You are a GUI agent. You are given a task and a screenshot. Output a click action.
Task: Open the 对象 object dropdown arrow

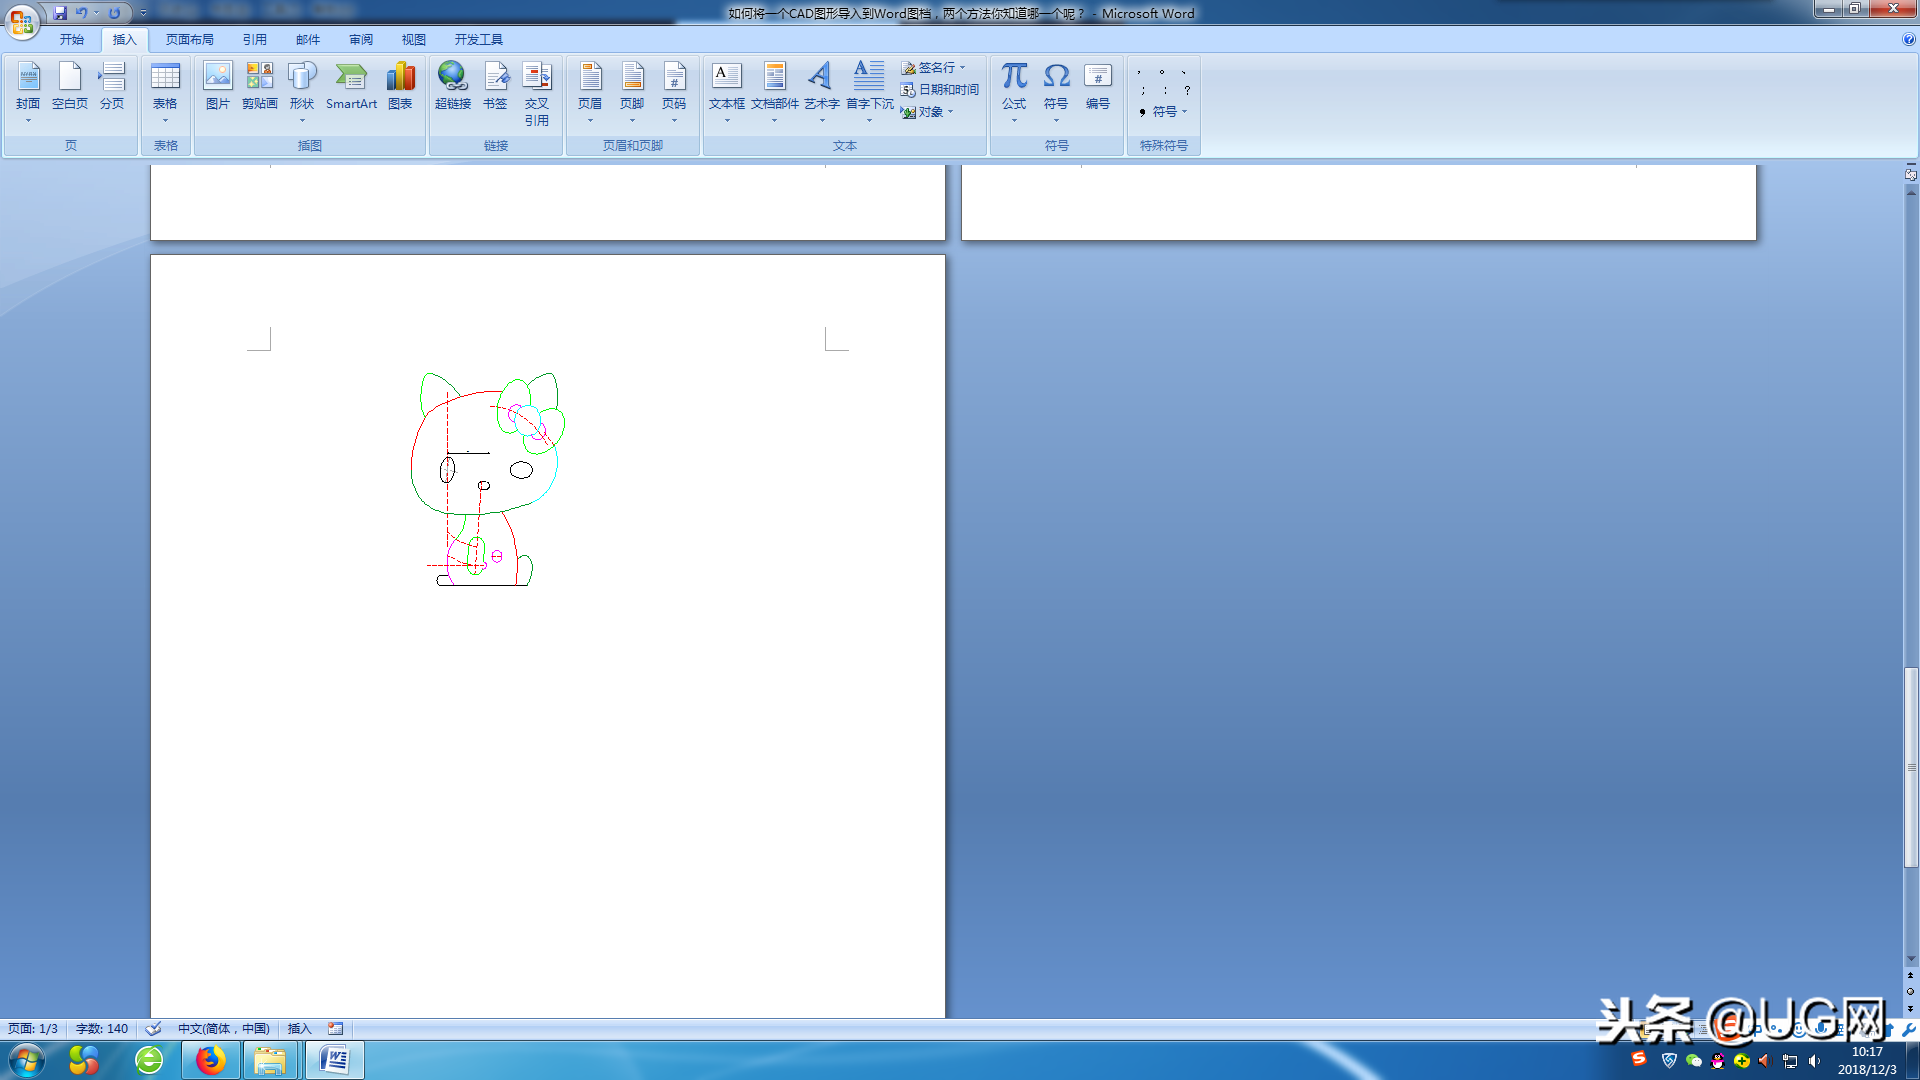(x=951, y=112)
